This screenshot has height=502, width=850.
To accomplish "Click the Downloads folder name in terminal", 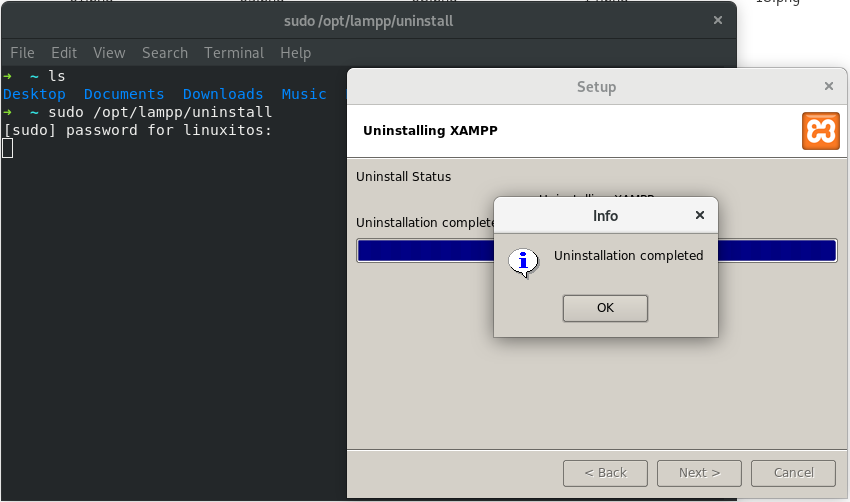I will [223, 94].
